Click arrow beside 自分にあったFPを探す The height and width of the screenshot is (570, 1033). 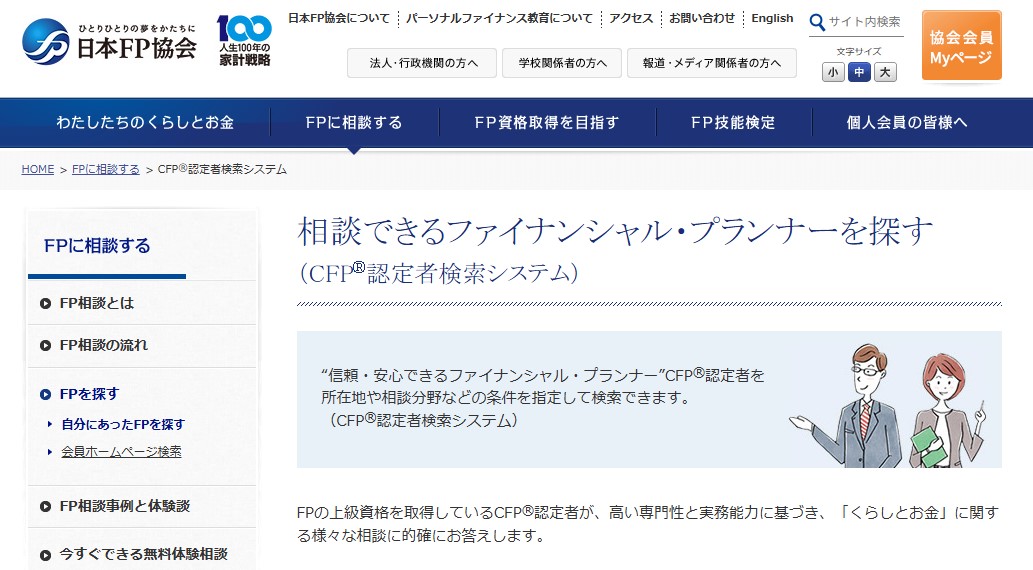click(x=49, y=424)
